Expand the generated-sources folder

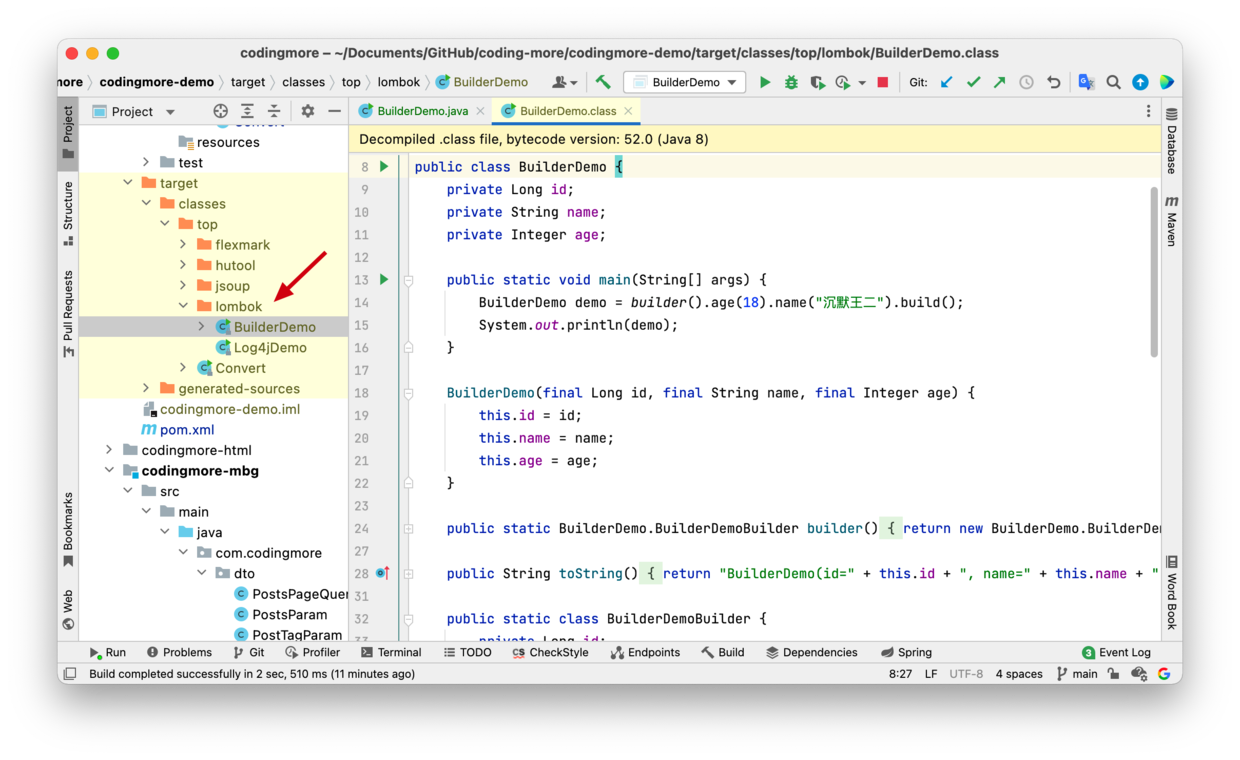(x=146, y=388)
